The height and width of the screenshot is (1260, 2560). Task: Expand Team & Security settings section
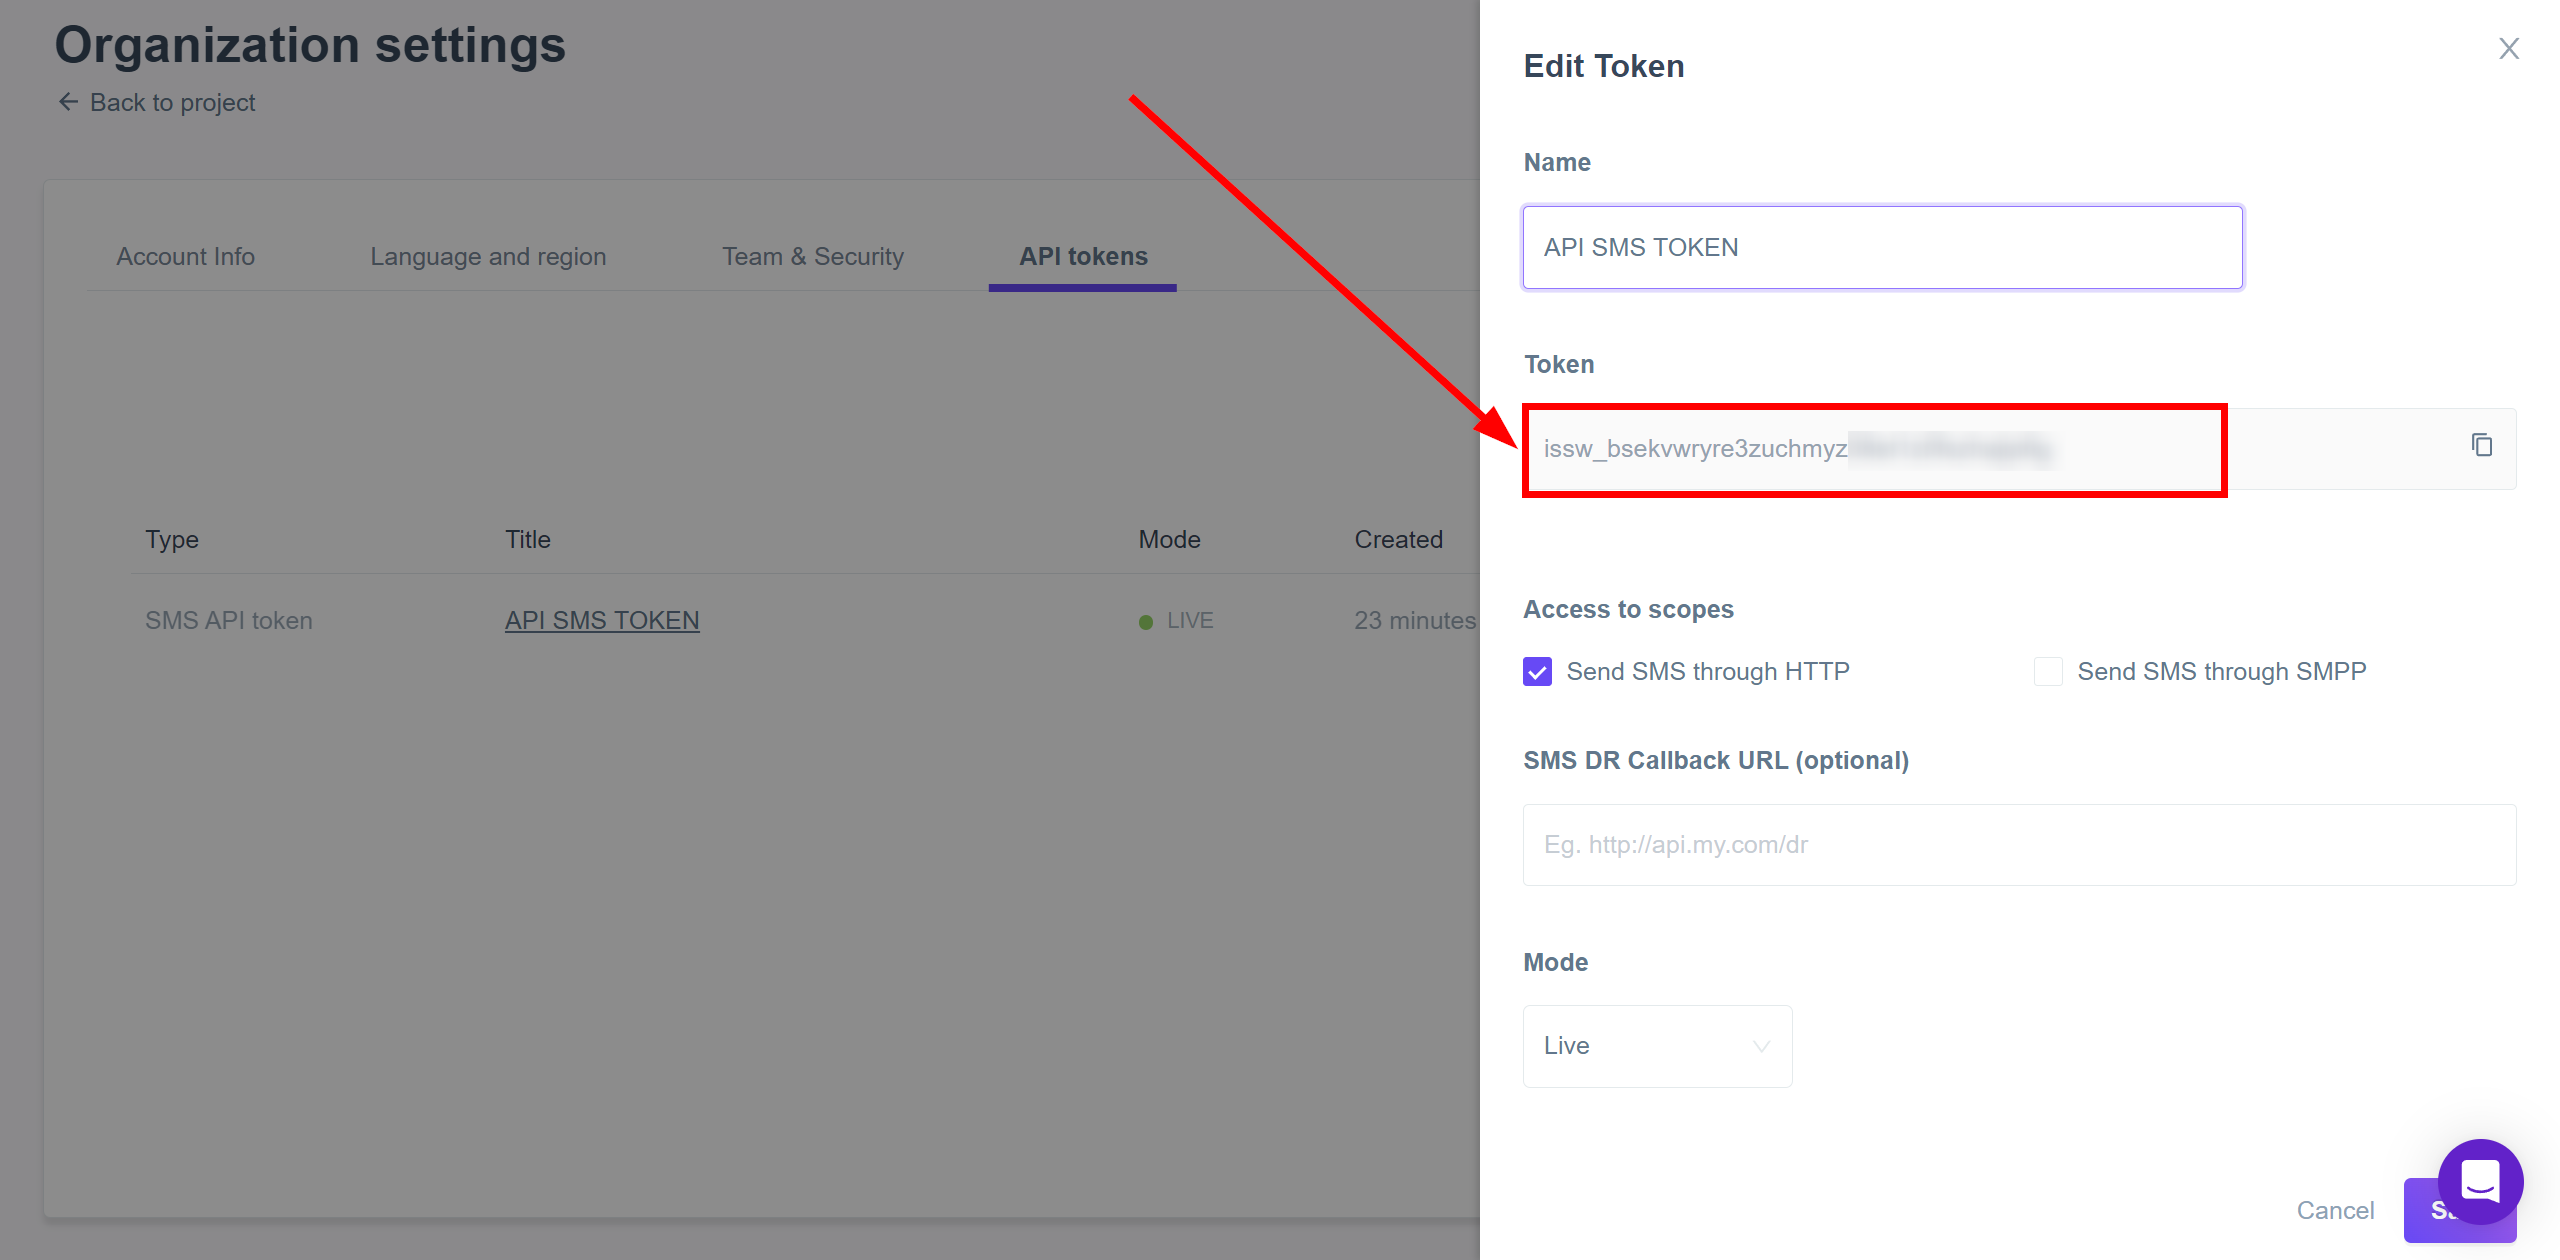pyautogui.click(x=811, y=255)
